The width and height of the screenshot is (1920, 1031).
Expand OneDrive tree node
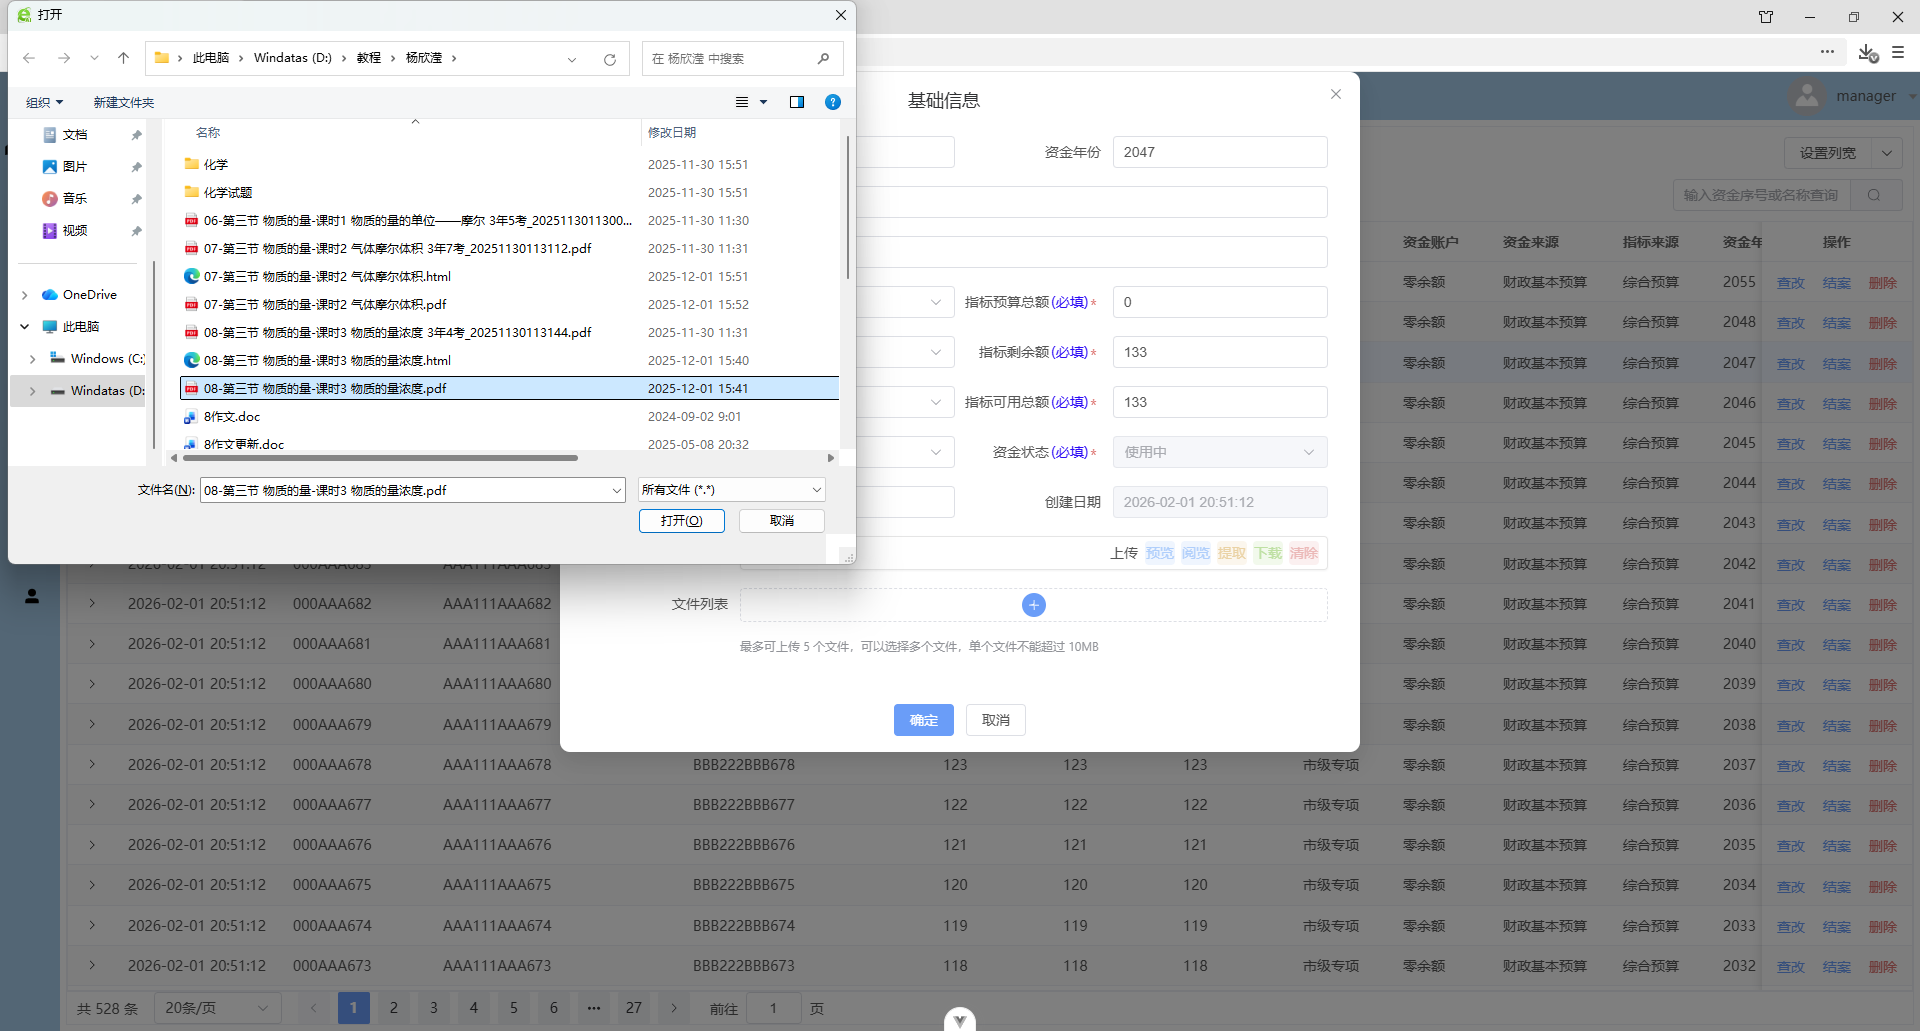point(25,295)
